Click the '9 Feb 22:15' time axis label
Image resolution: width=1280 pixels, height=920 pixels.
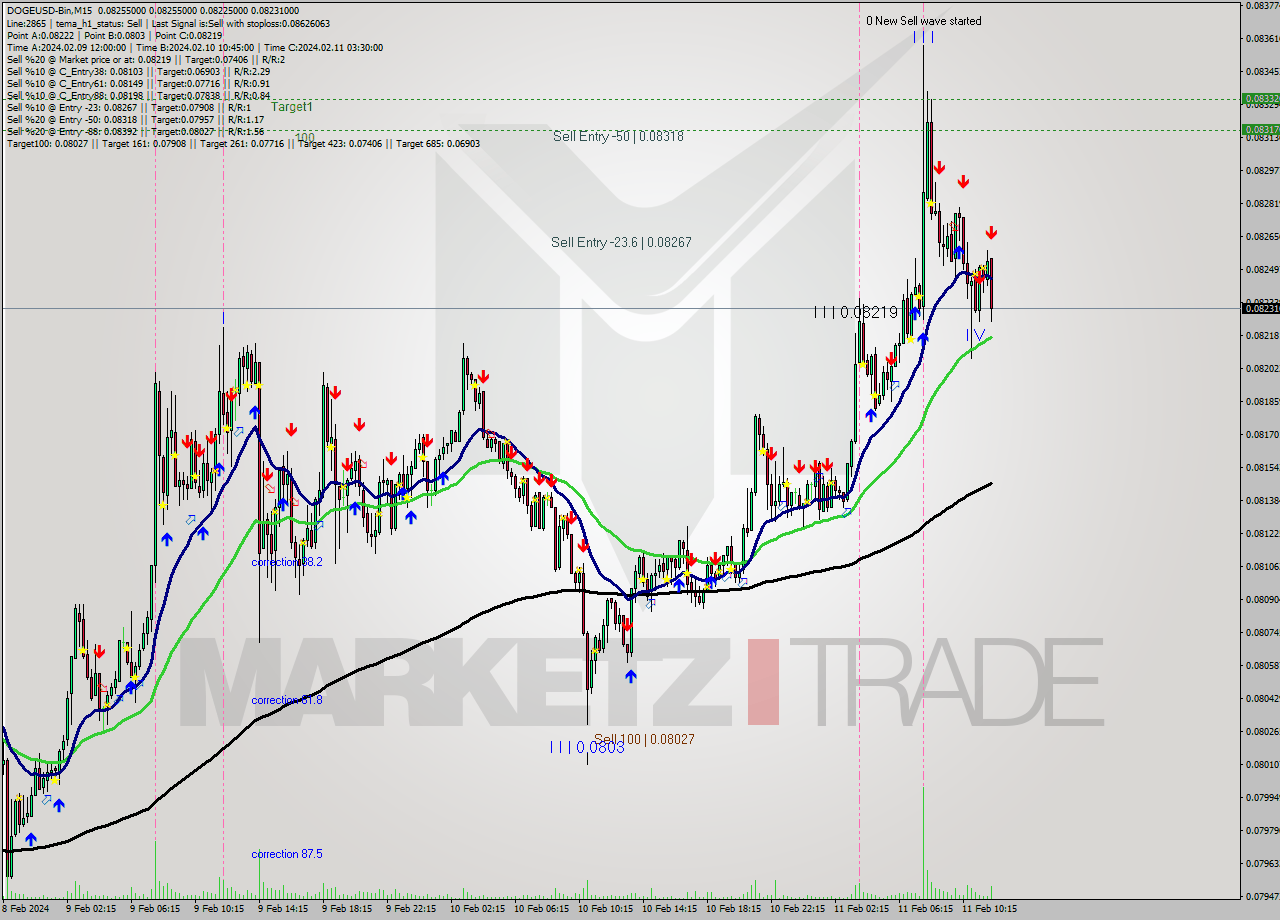411,909
